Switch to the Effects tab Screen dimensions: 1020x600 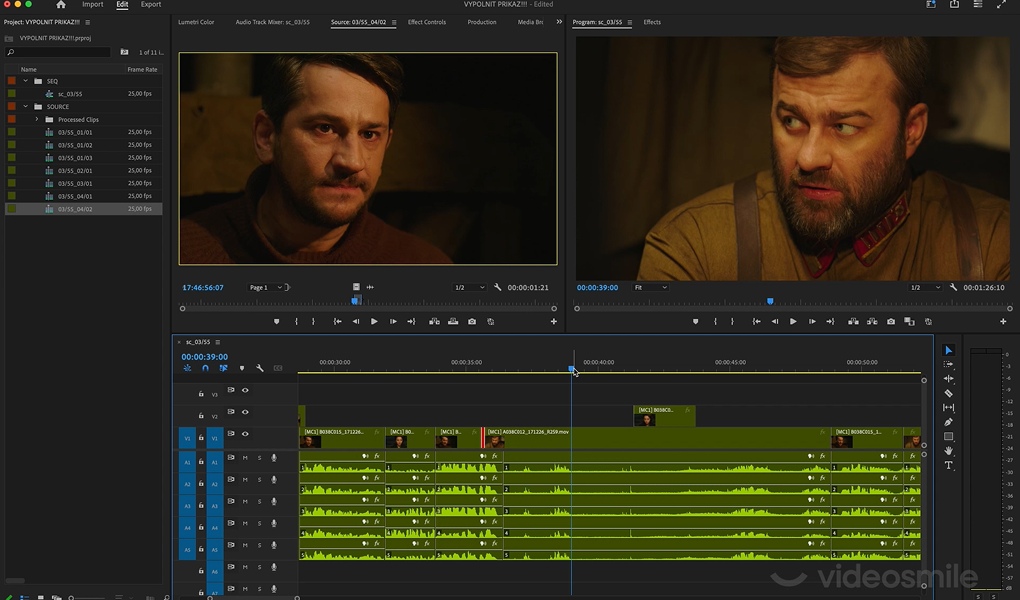(652, 22)
